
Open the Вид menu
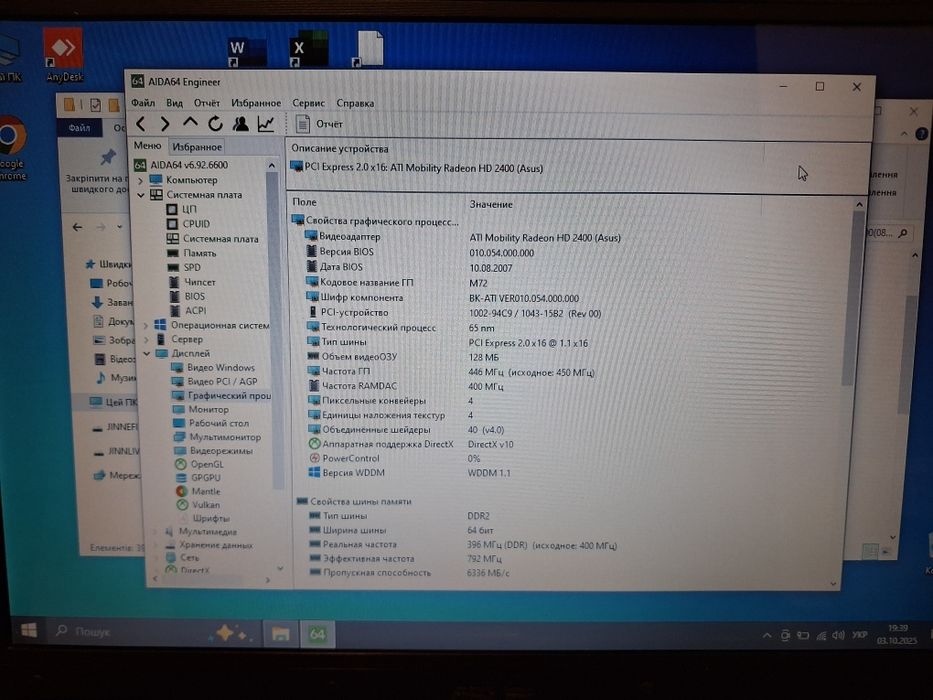(x=174, y=103)
